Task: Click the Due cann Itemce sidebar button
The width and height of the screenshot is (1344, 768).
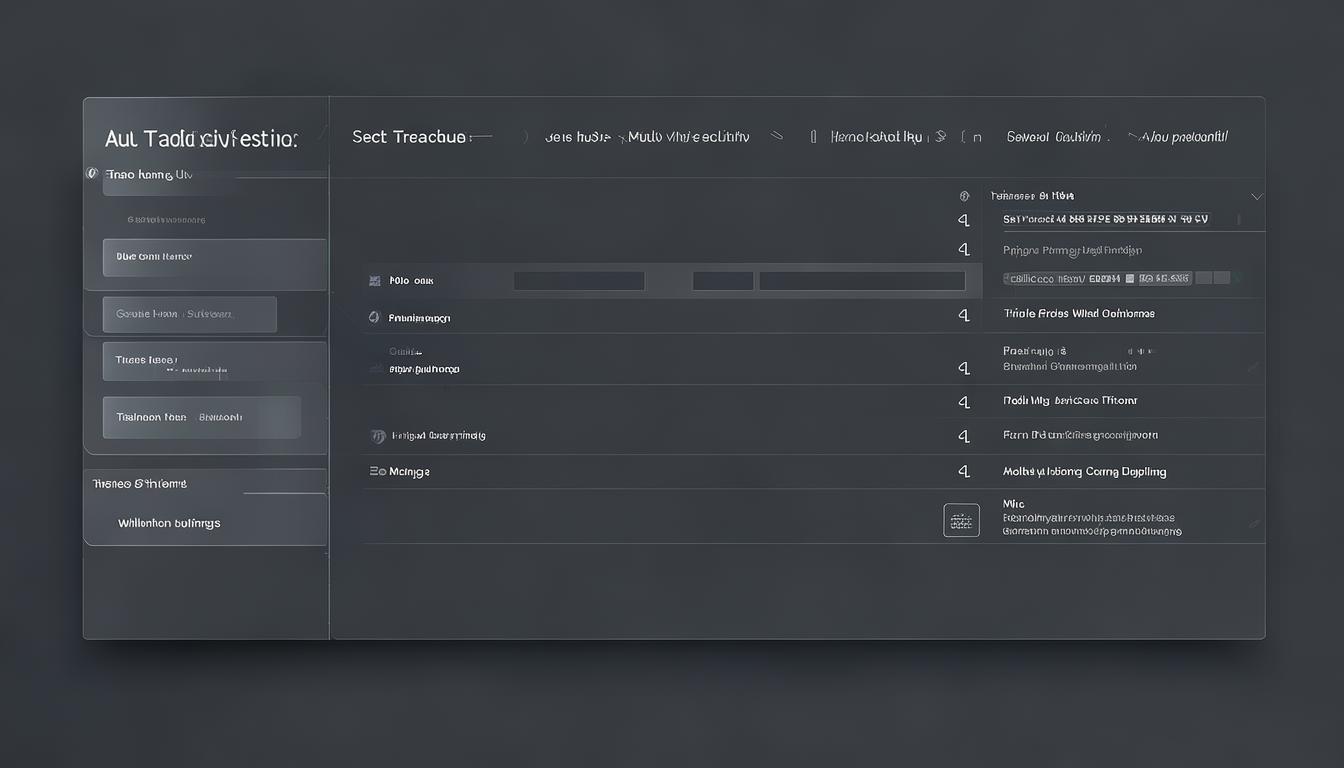Action: coord(214,257)
